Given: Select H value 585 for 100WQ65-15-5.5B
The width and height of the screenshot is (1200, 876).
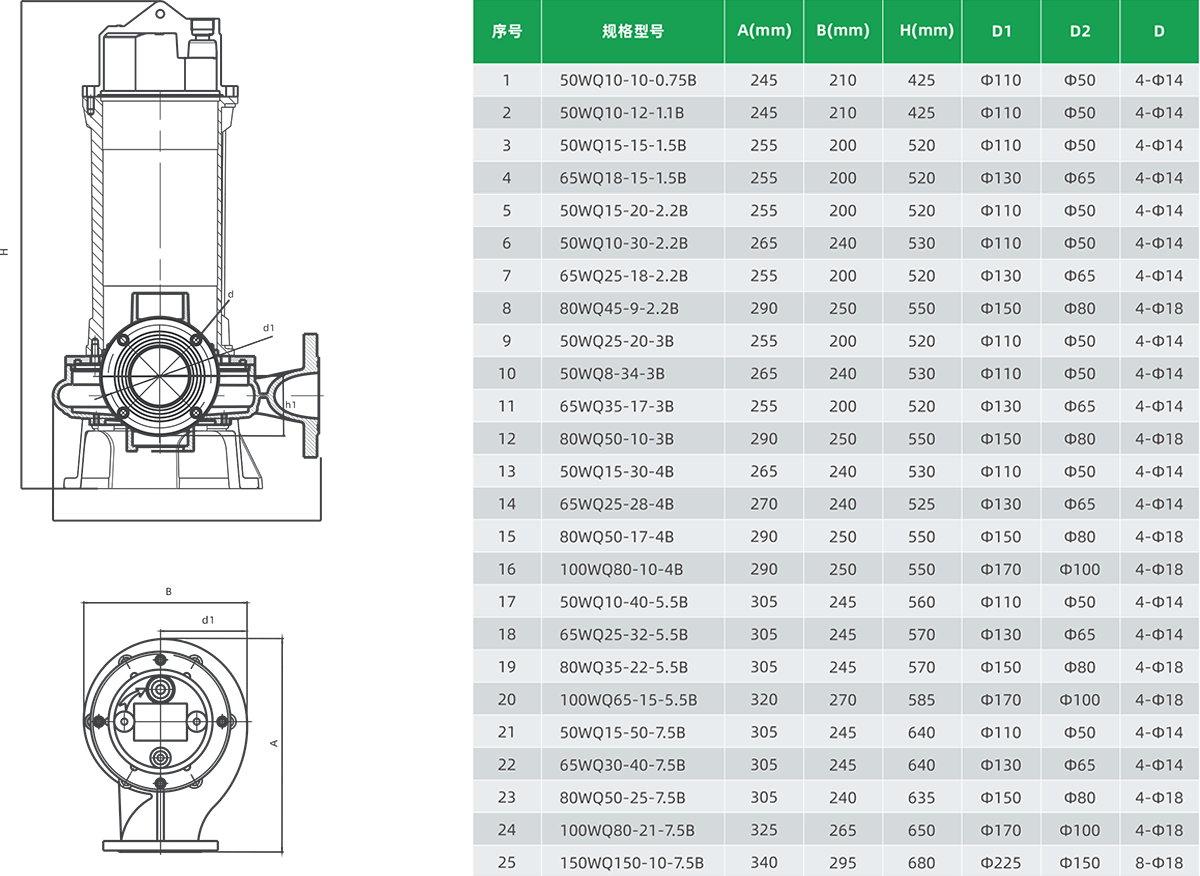Looking at the screenshot, I should (x=922, y=700).
